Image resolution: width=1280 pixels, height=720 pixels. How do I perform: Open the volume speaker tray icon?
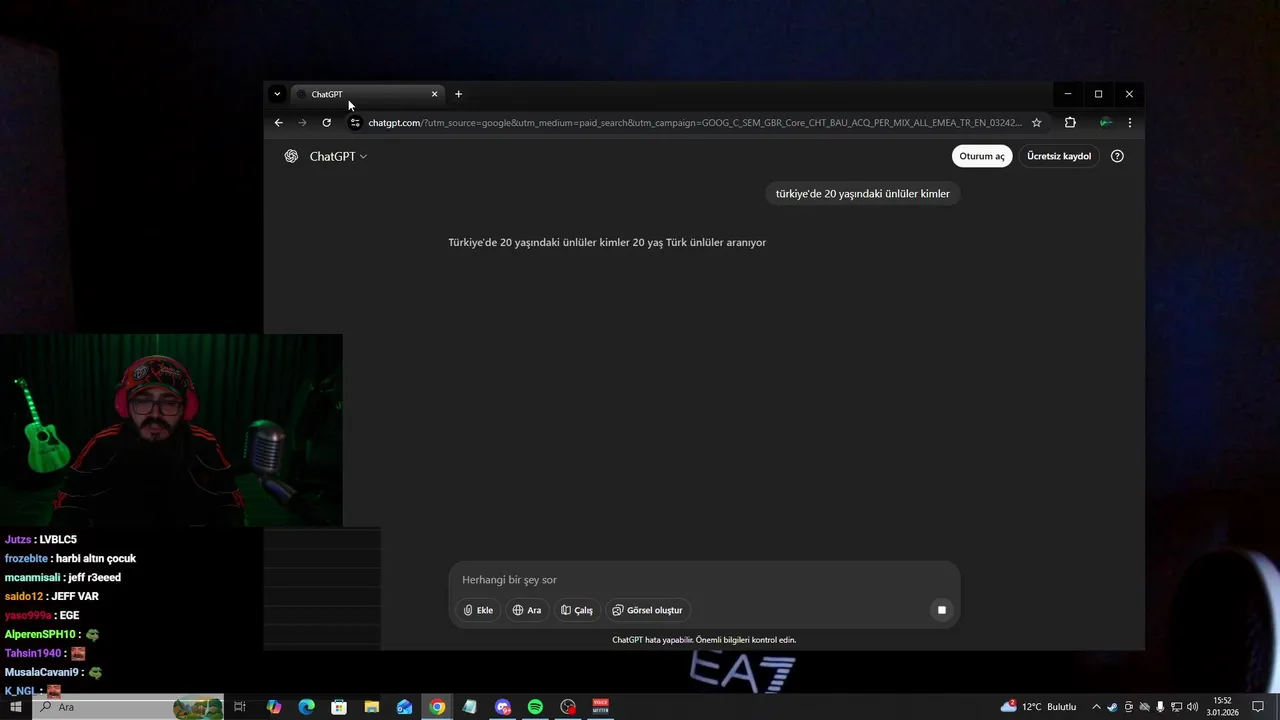[1192, 707]
